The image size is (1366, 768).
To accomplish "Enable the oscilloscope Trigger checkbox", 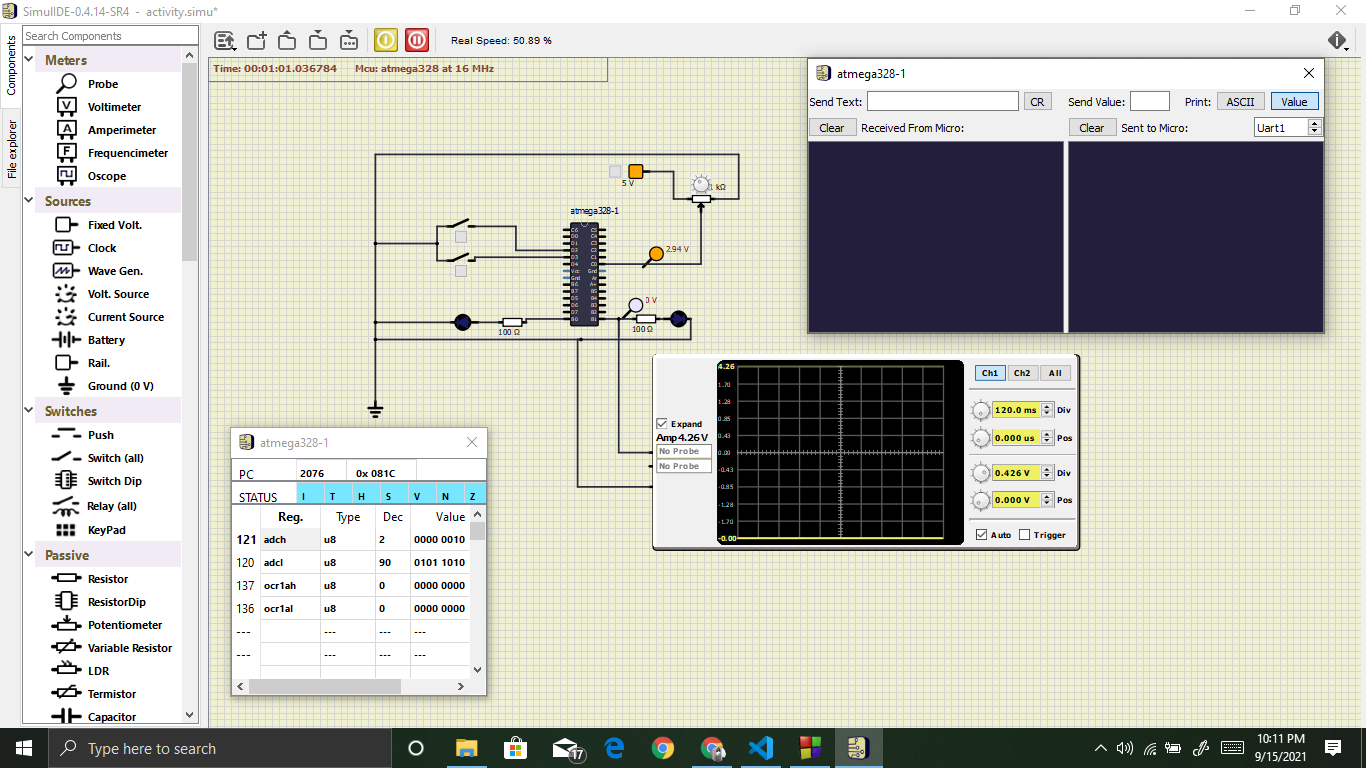I will tap(1025, 535).
